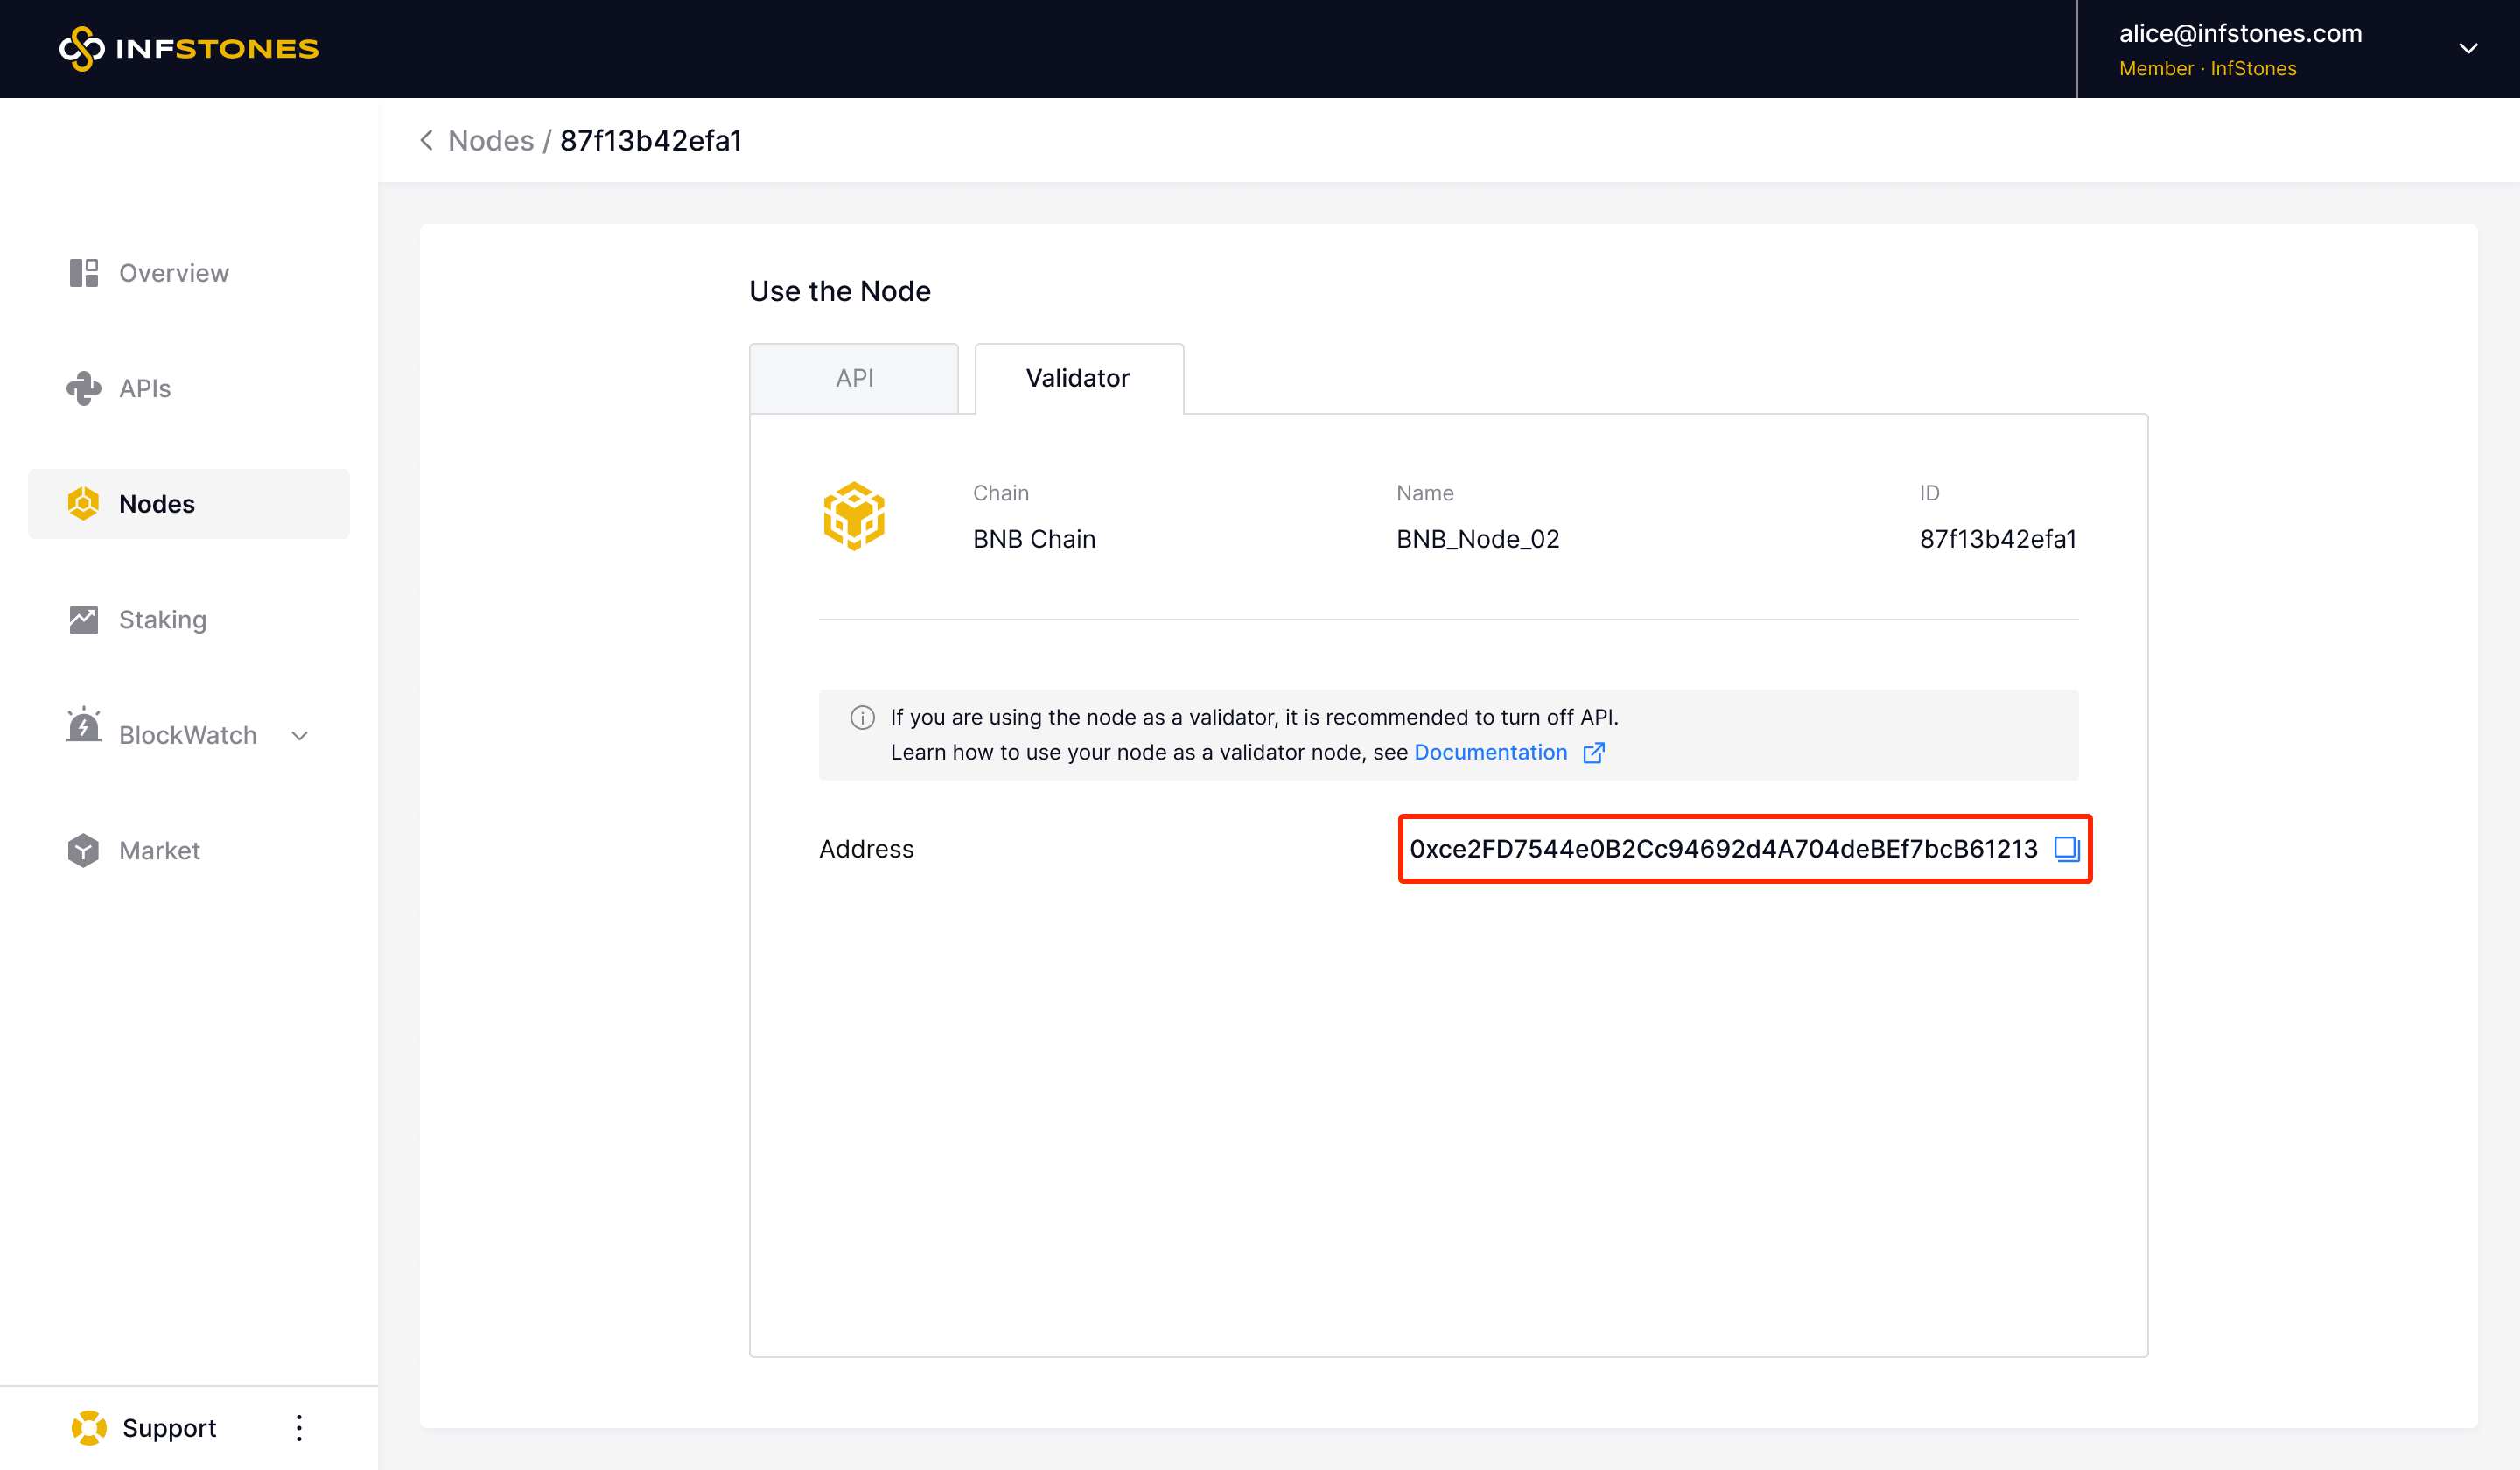This screenshot has width=2520, height=1470.
Task: Click the Overview sidebar icon
Action: pyautogui.click(x=84, y=273)
